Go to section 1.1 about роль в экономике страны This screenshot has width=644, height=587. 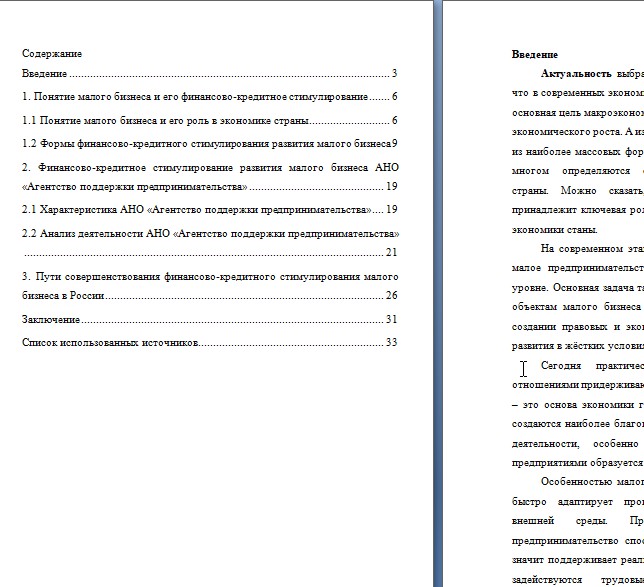(209, 120)
